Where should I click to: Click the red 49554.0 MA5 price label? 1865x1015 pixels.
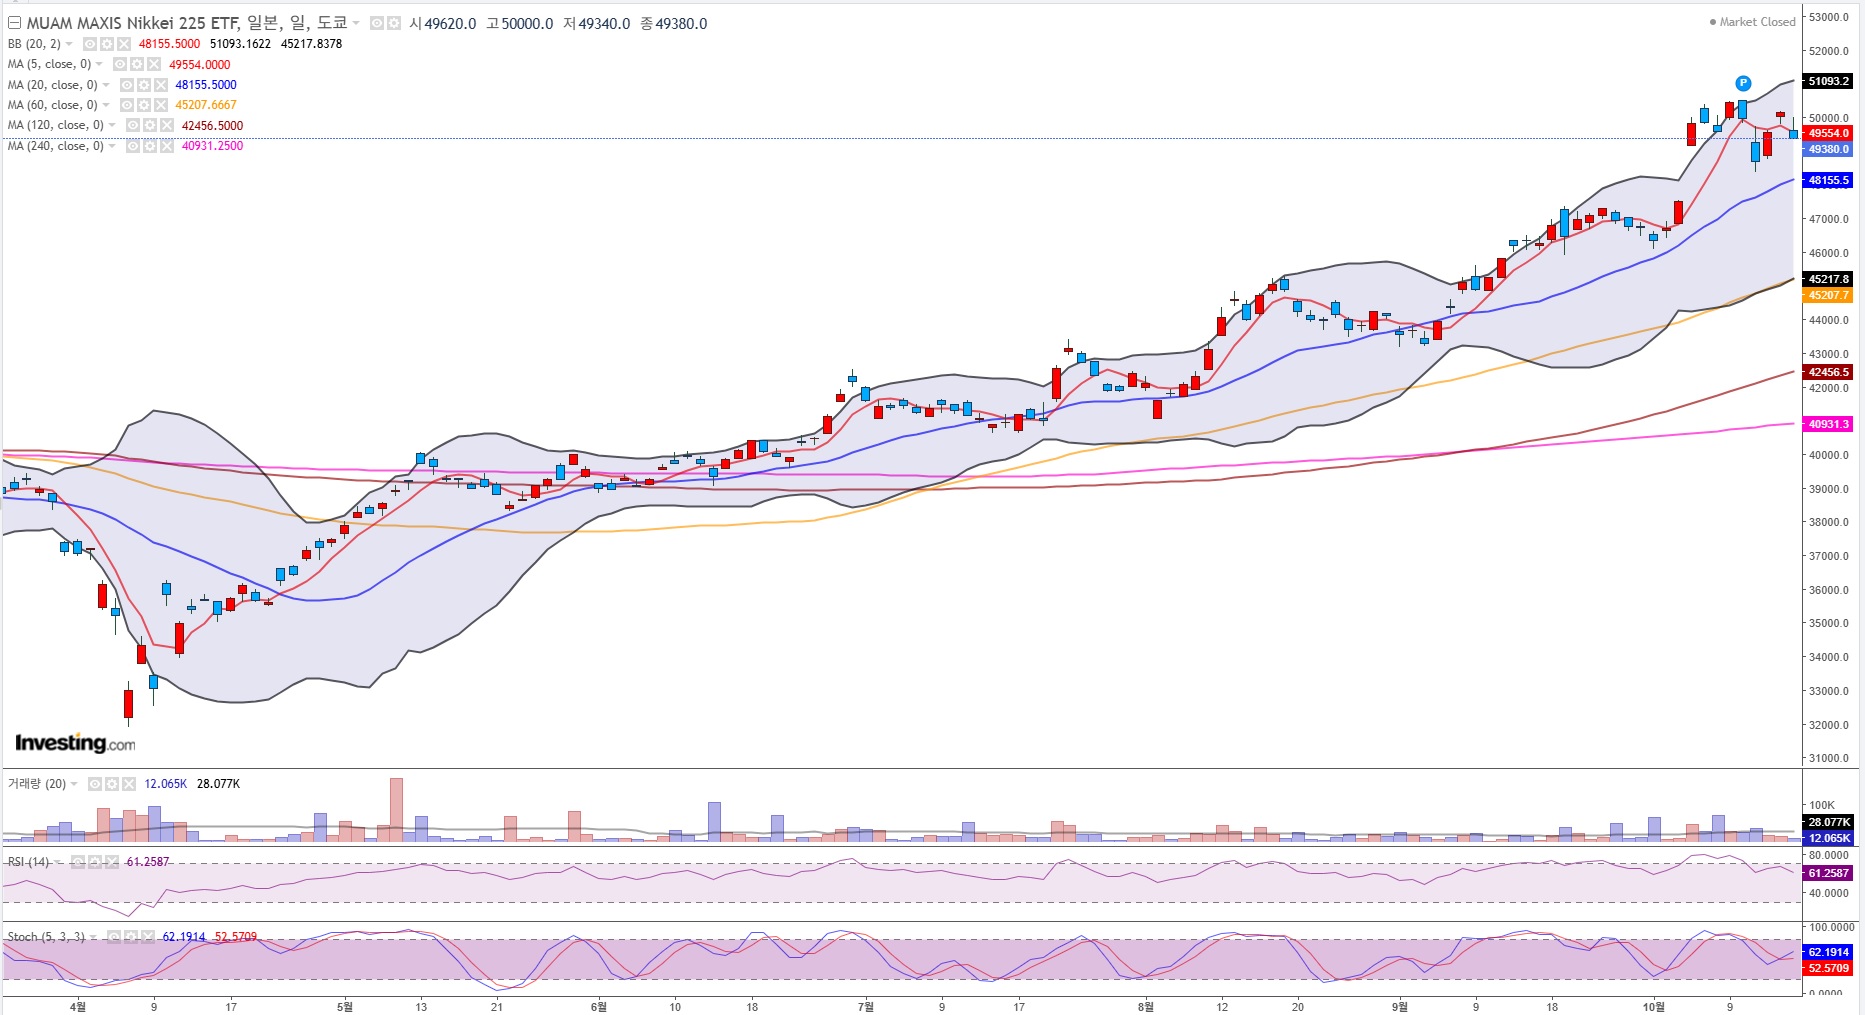click(x=1828, y=133)
